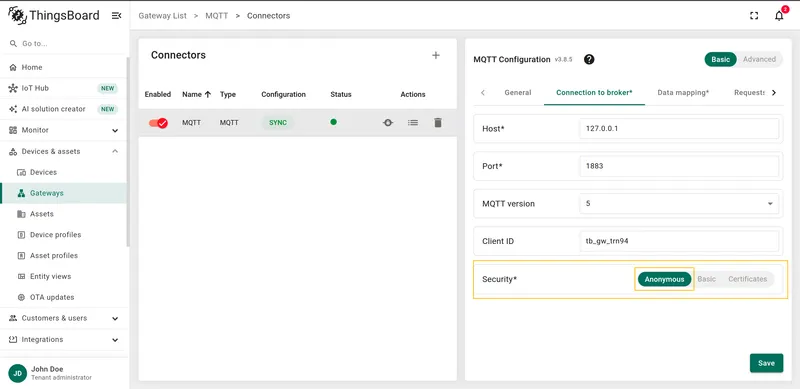Open the Requests tab
The width and height of the screenshot is (800, 389).
click(749, 92)
